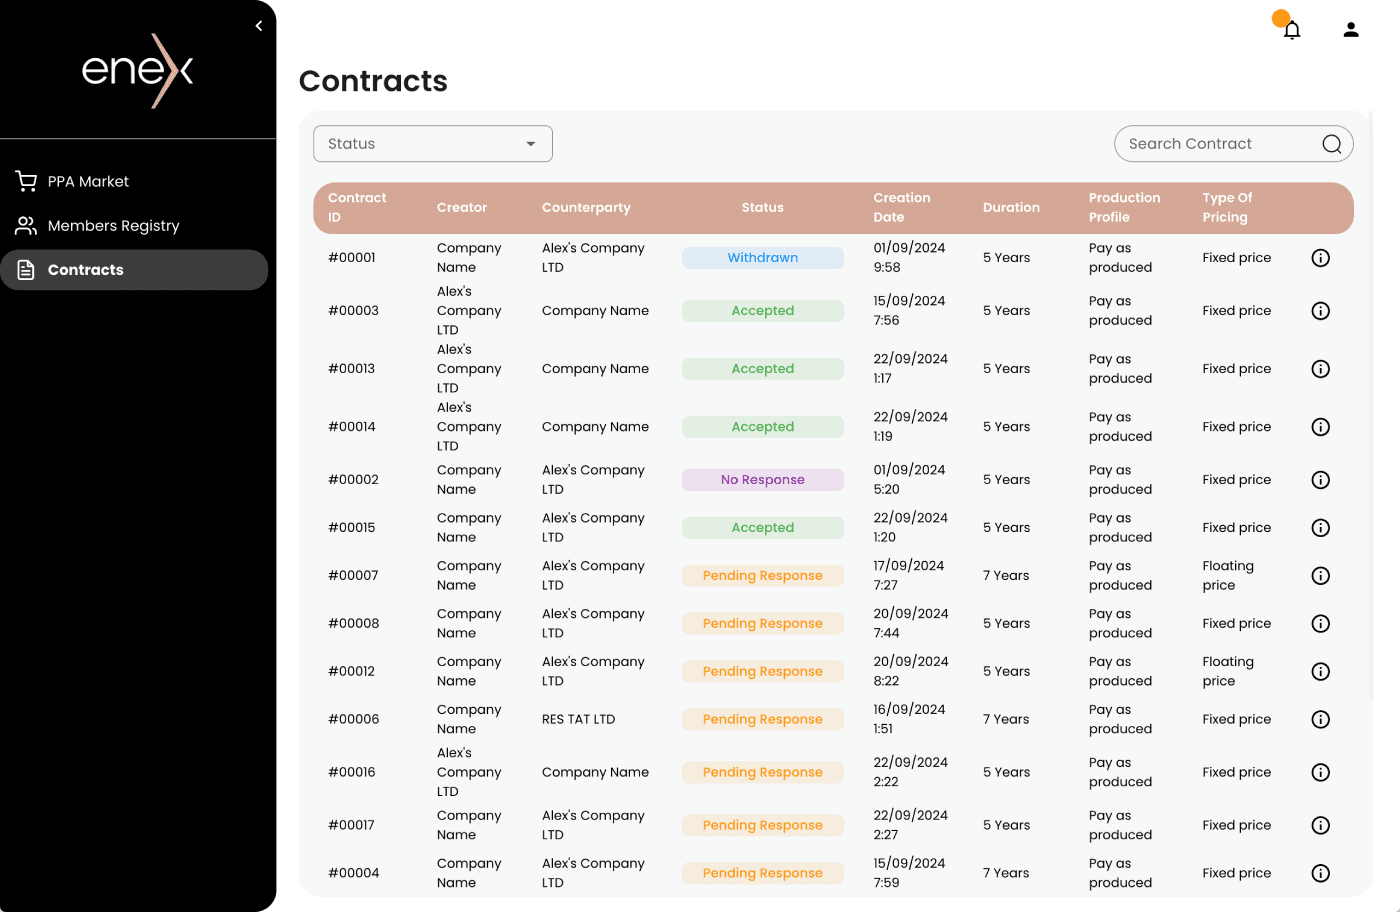Viewport: 1400px width, 912px height.
Task: Open the notifications bell
Action: (x=1291, y=30)
